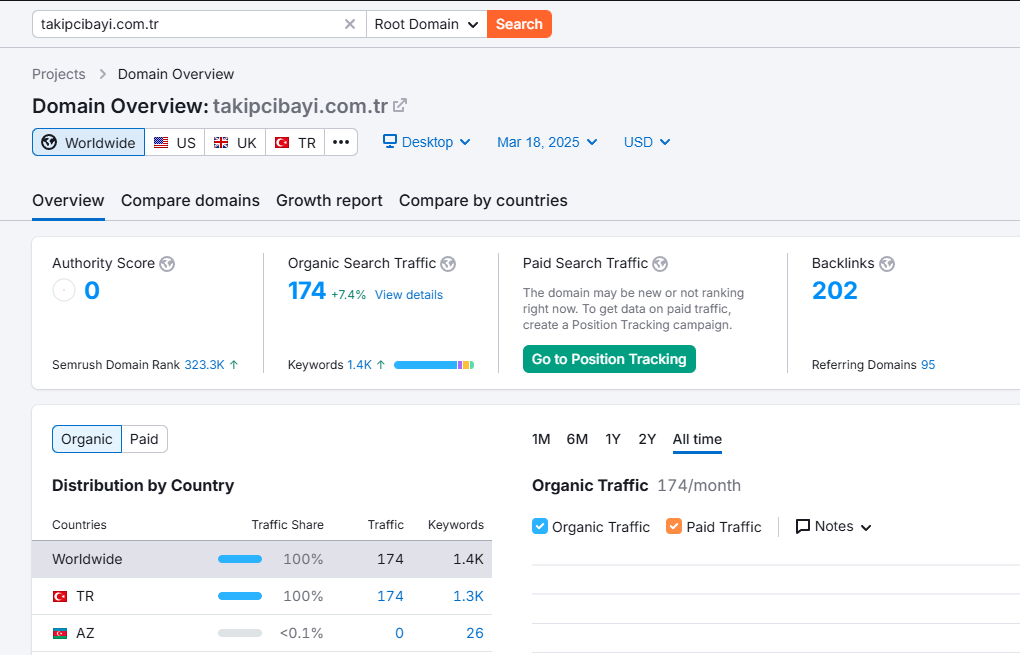This screenshot has width=1020, height=655.
Task: Switch distribution to the Paid toggle
Action: 144,439
